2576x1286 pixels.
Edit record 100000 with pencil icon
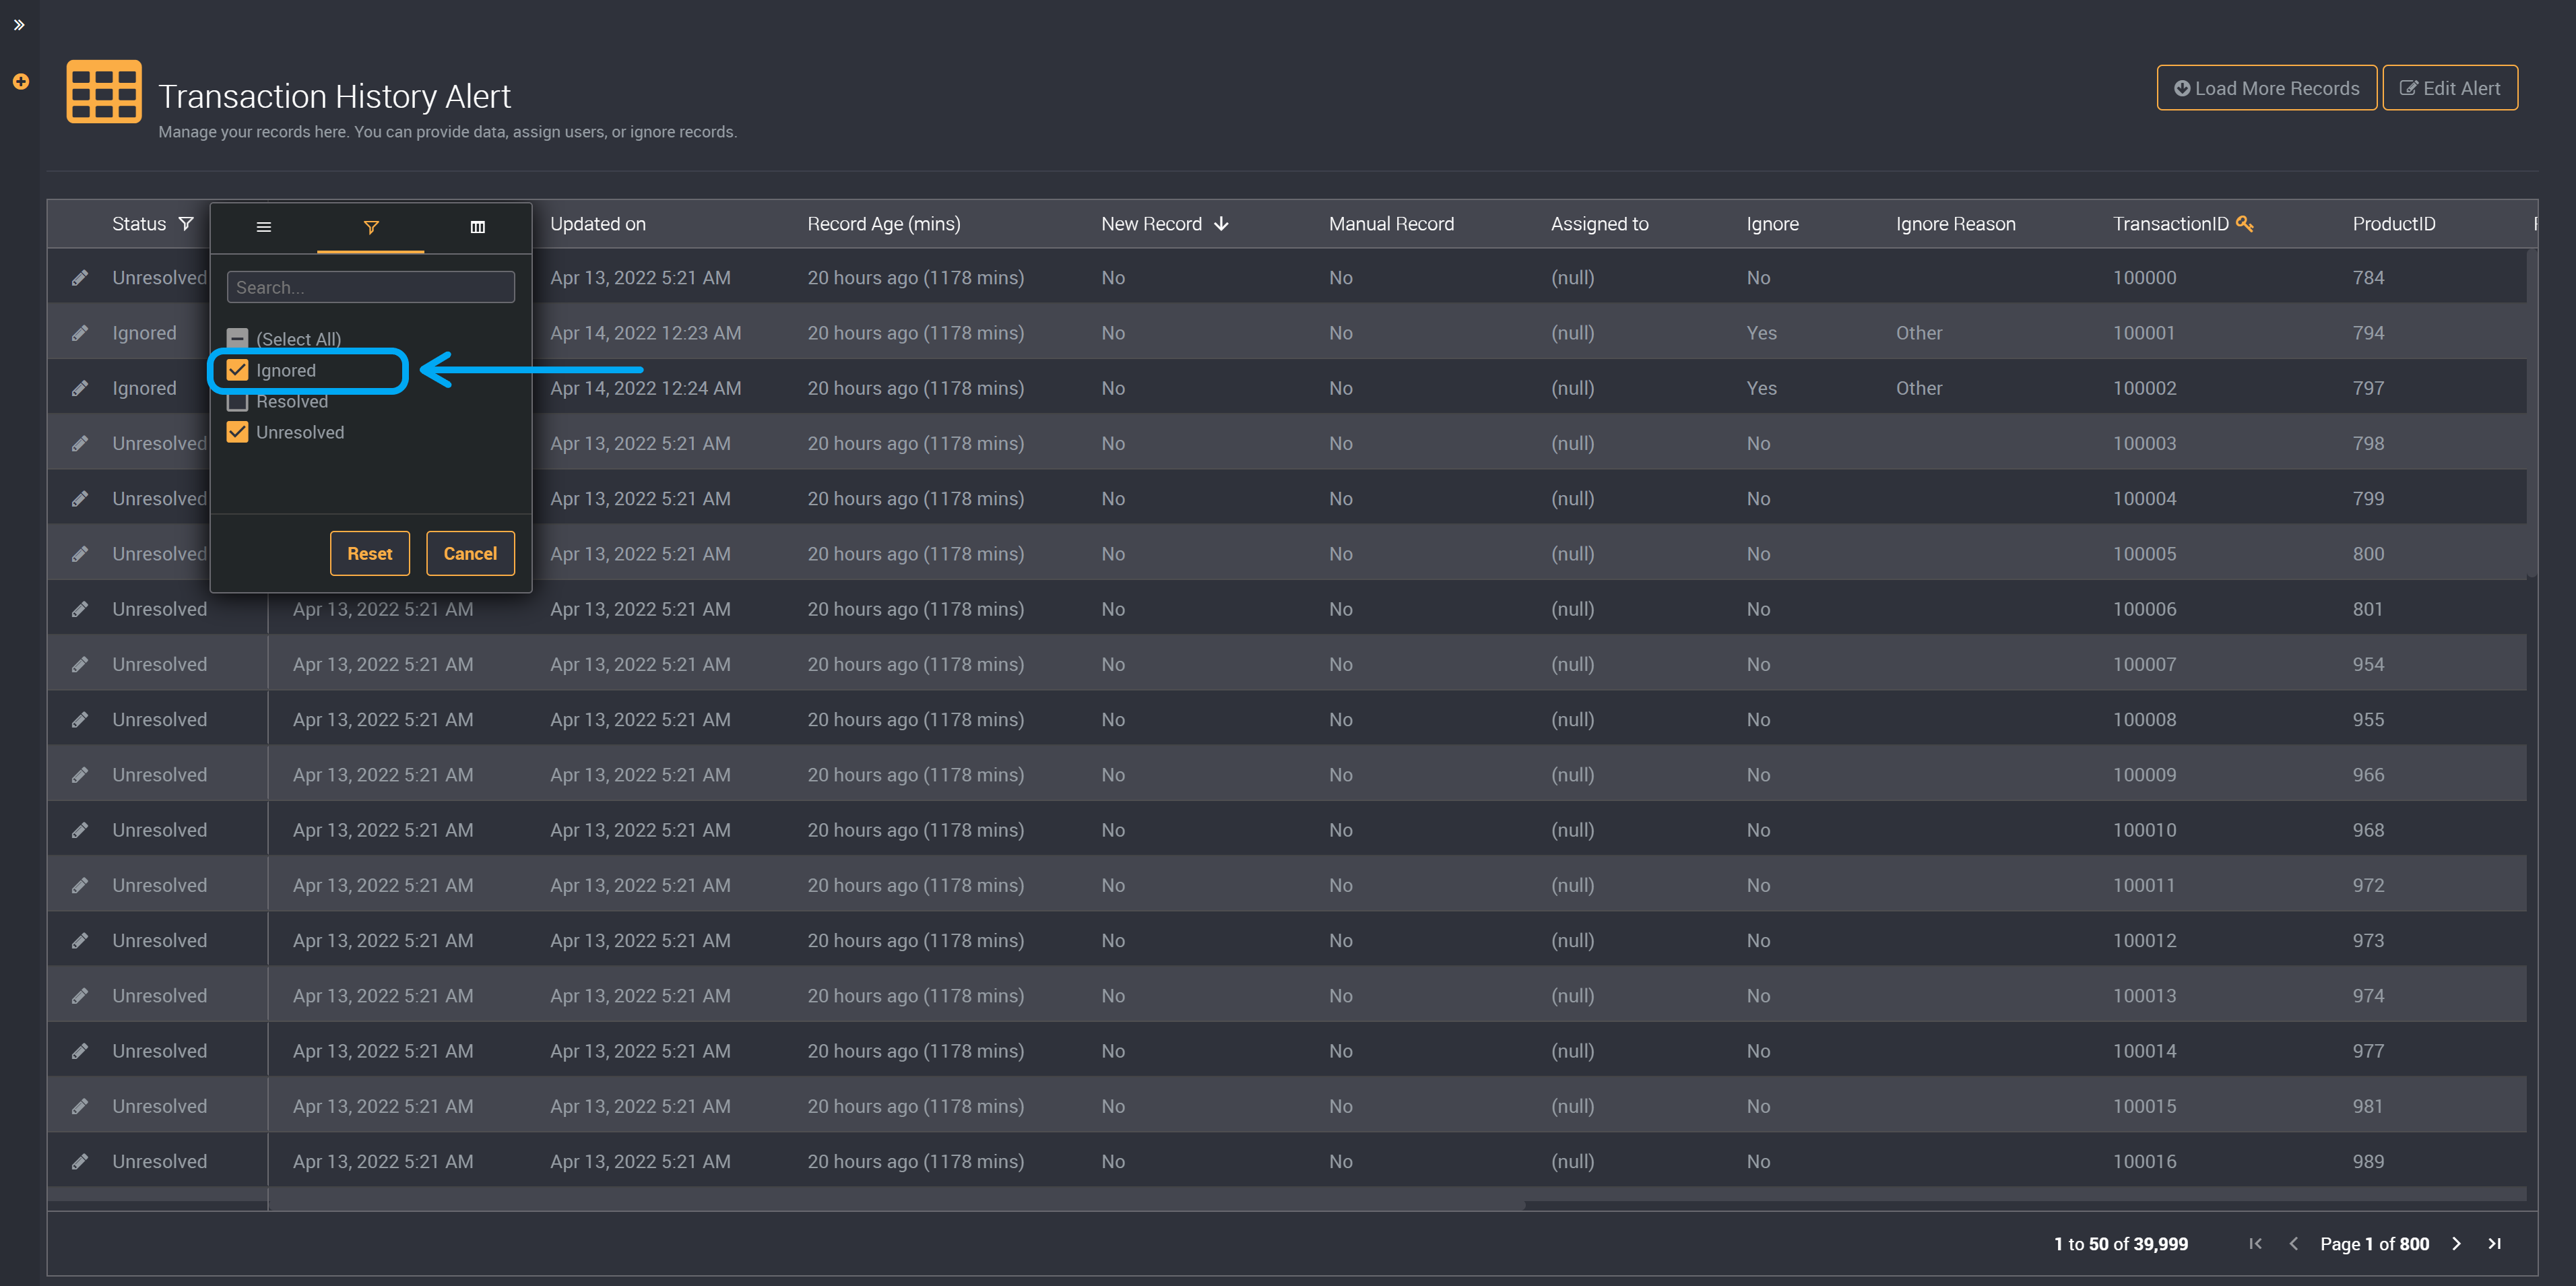[x=80, y=278]
